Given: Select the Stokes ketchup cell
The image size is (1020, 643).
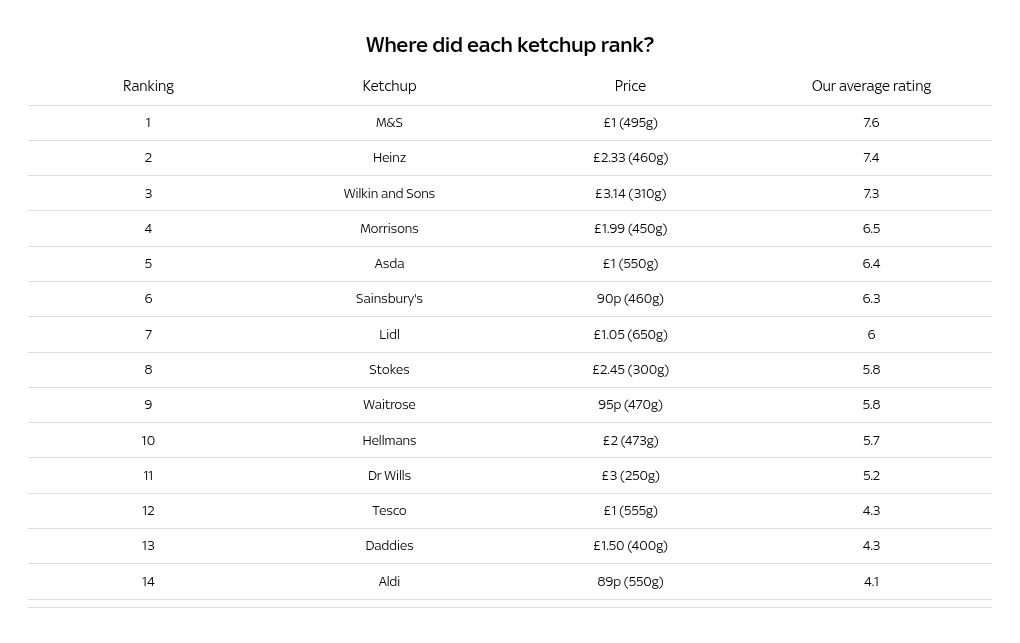Looking at the screenshot, I should click(x=389, y=370).
